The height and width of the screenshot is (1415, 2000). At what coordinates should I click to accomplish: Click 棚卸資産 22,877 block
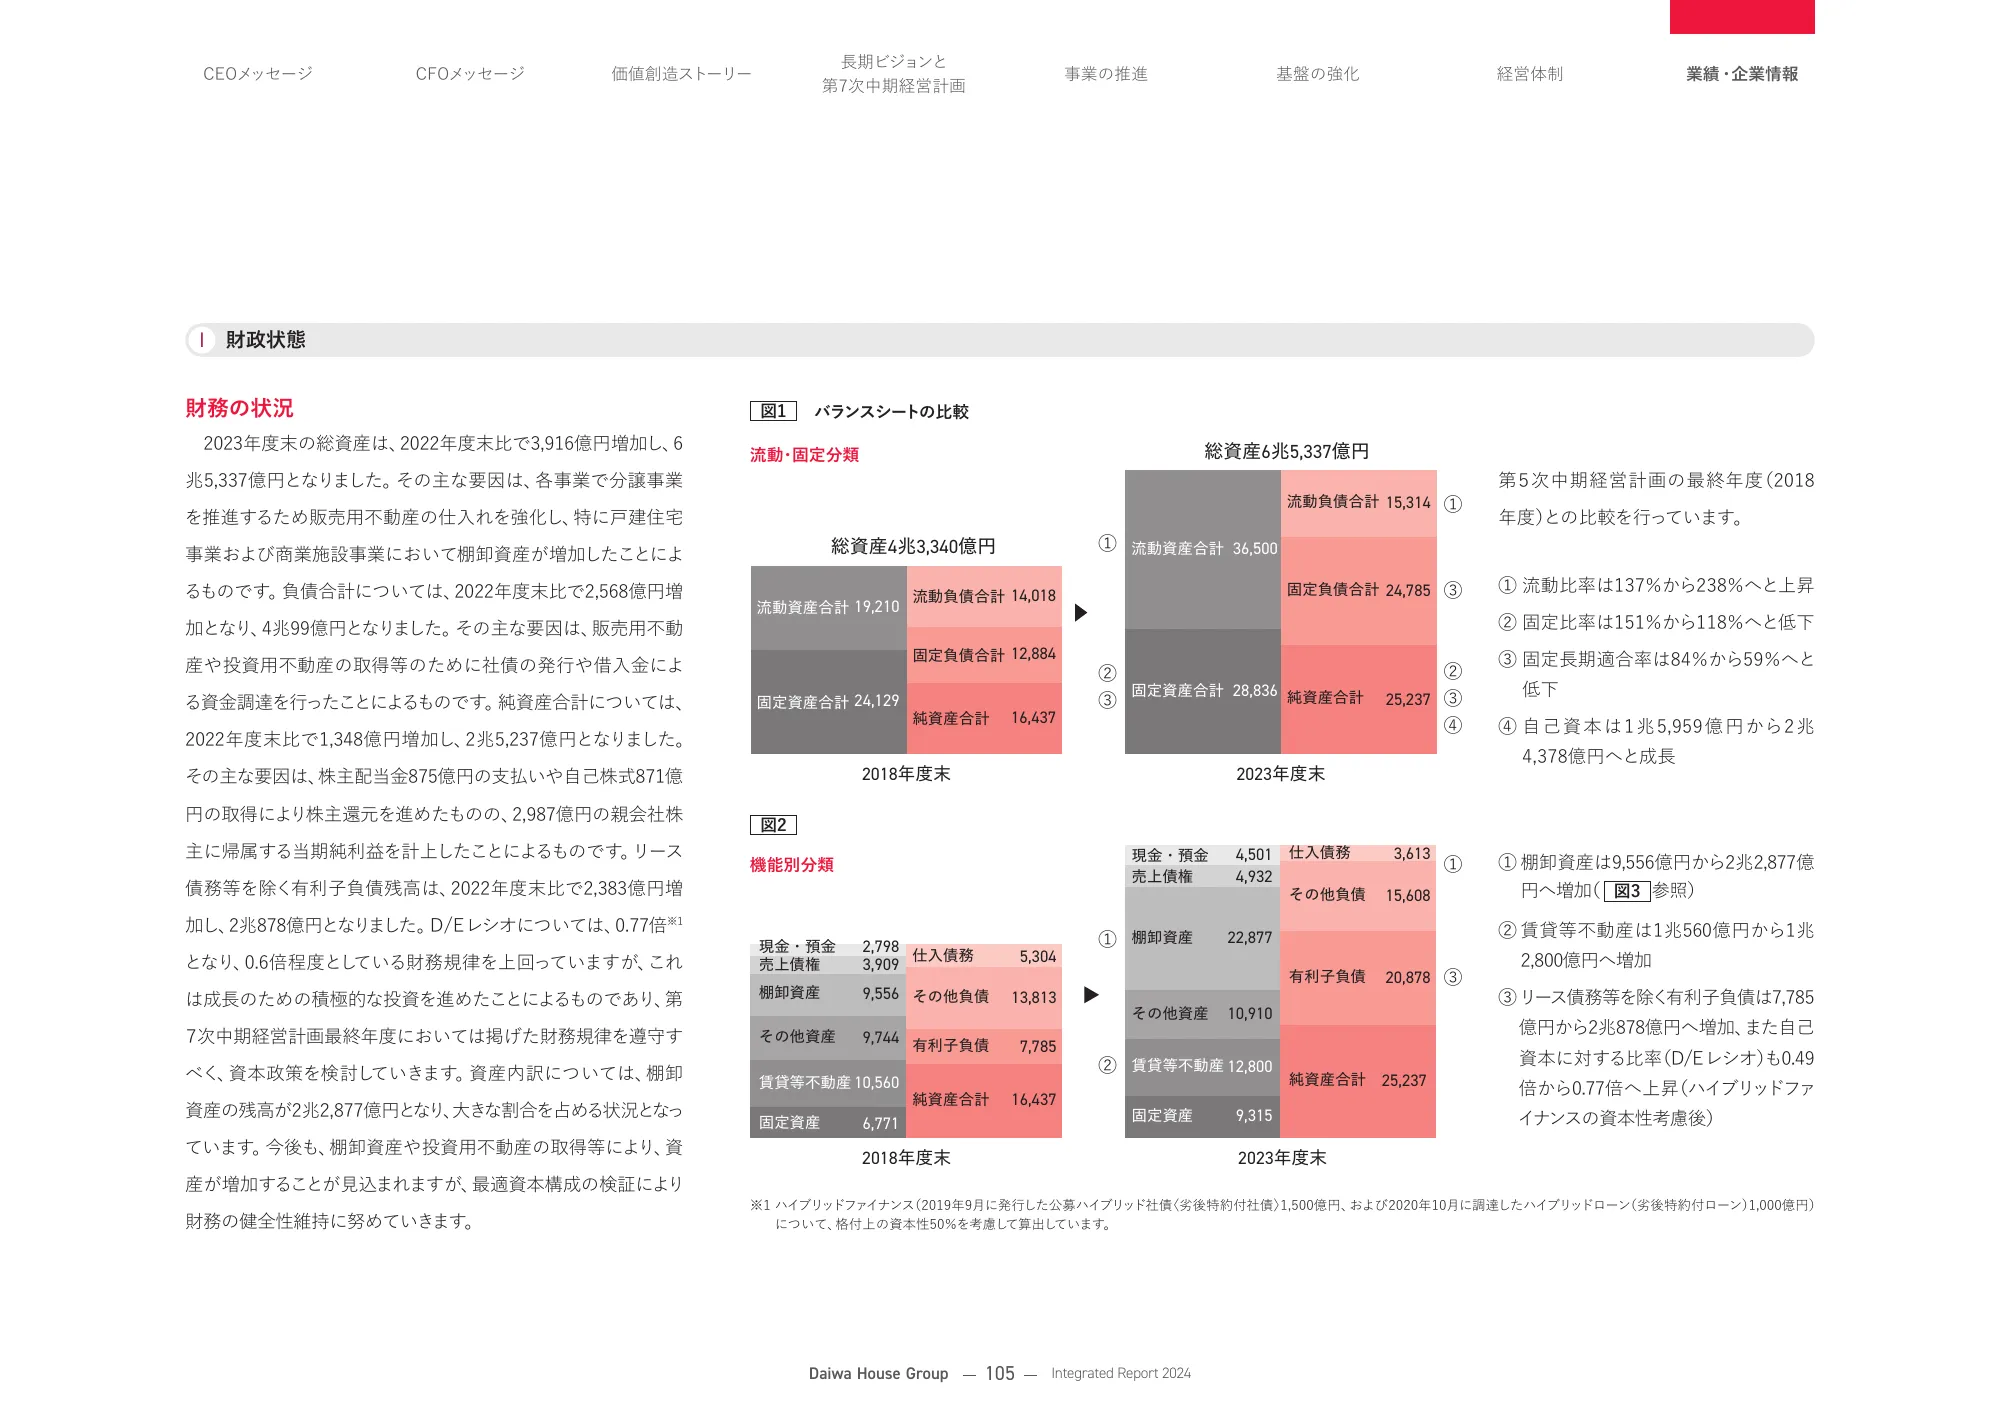[x=1202, y=938]
